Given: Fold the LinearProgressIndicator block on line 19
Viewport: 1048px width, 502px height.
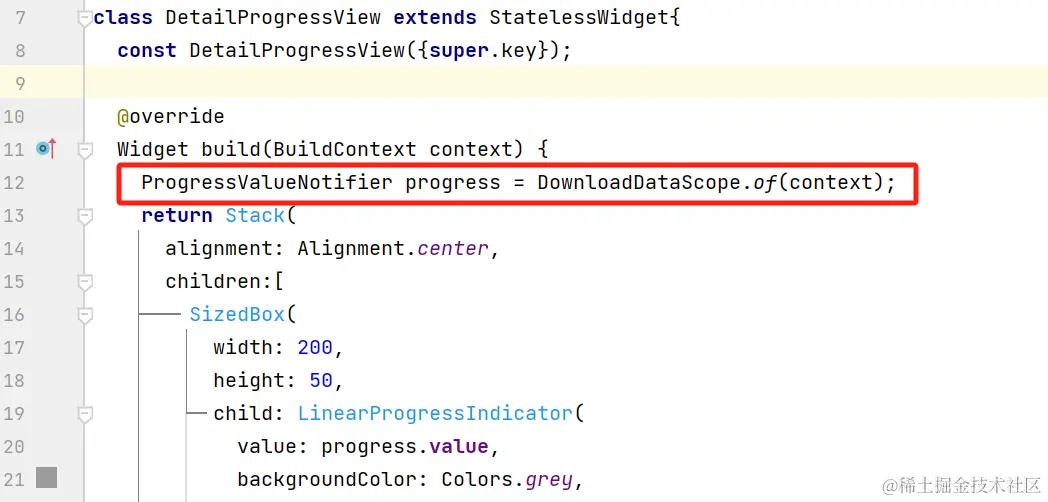Looking at the screenshot, I should point(85,413).
